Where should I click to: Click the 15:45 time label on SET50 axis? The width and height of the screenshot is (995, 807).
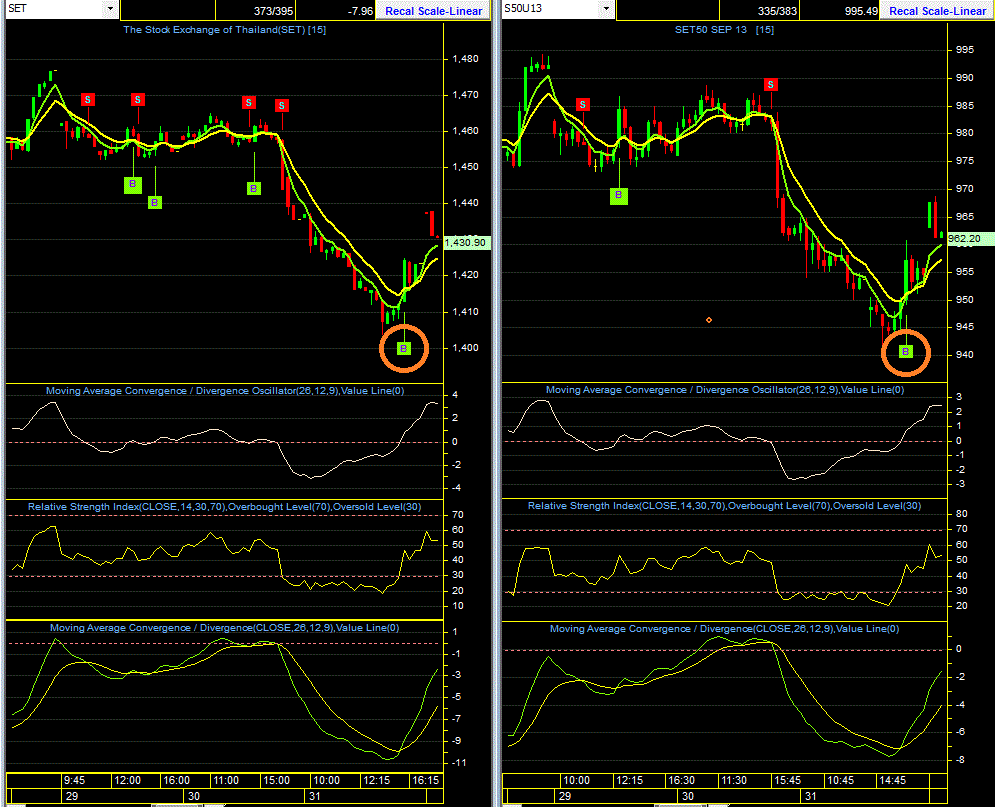(787, 780)
